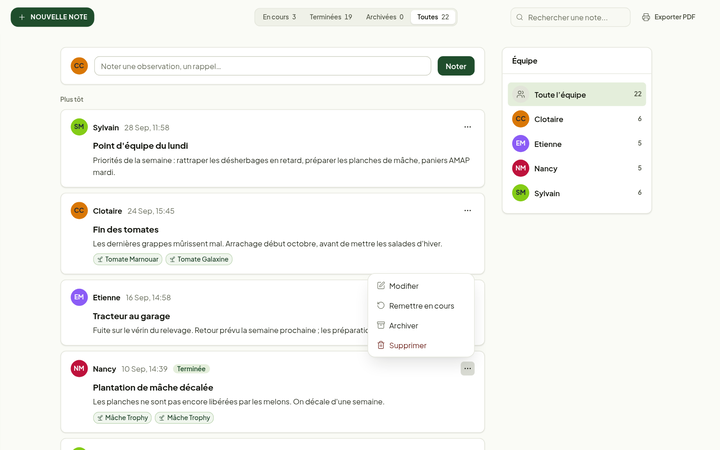The height and width of the screenshot is (450, 720).
Task: Open the Archivées tab
Action: click(384, 17)
